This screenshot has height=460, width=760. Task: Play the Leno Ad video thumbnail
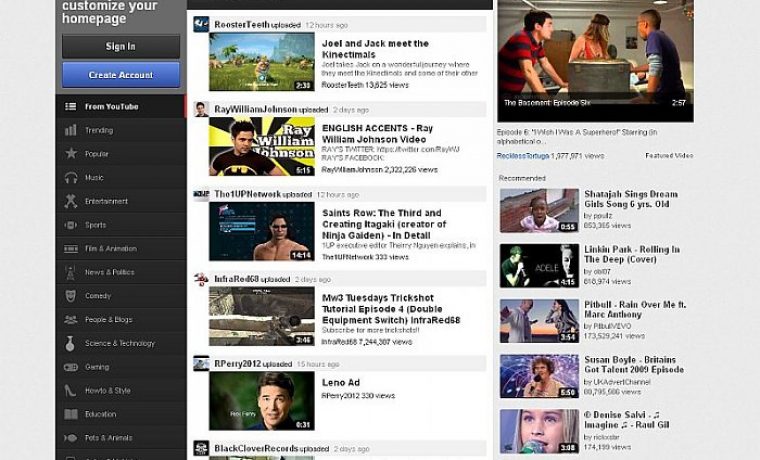[262, 401]
